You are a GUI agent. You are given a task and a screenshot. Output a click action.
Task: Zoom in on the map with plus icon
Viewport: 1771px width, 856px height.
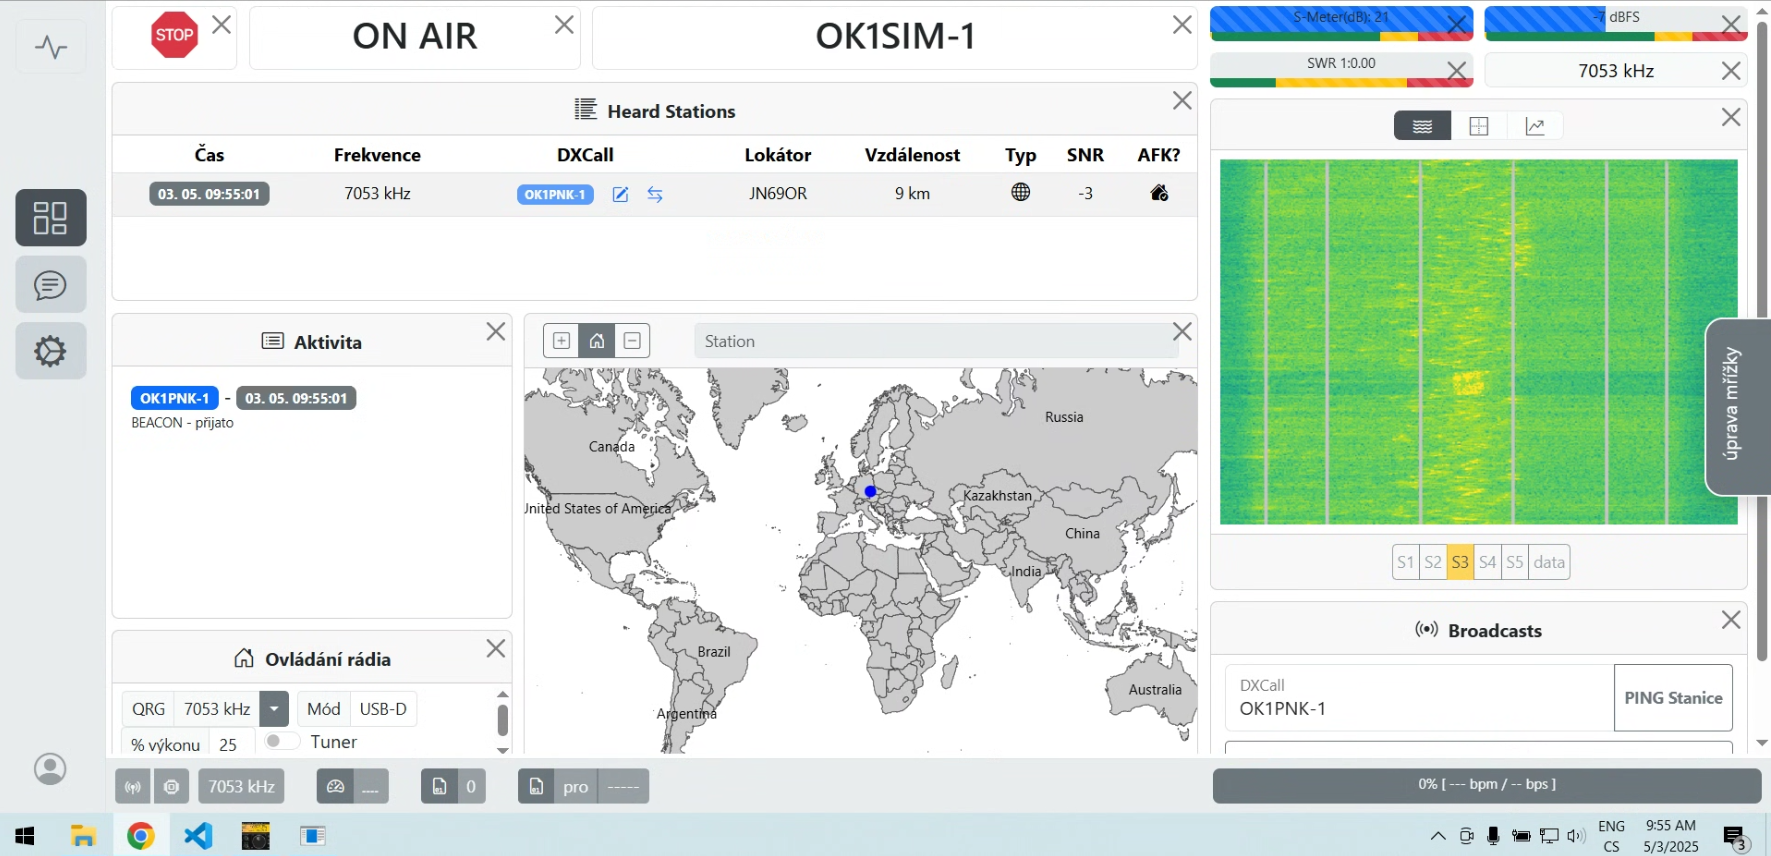pos(561,341)
